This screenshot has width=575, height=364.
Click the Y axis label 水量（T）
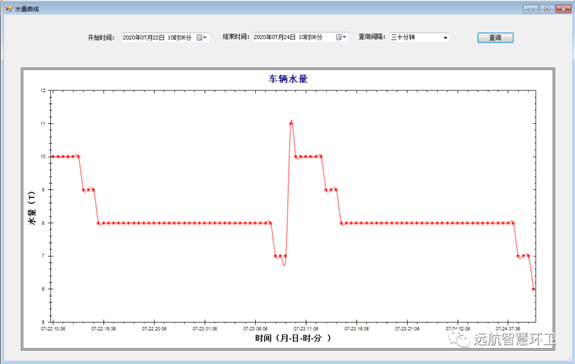[32, 208]
